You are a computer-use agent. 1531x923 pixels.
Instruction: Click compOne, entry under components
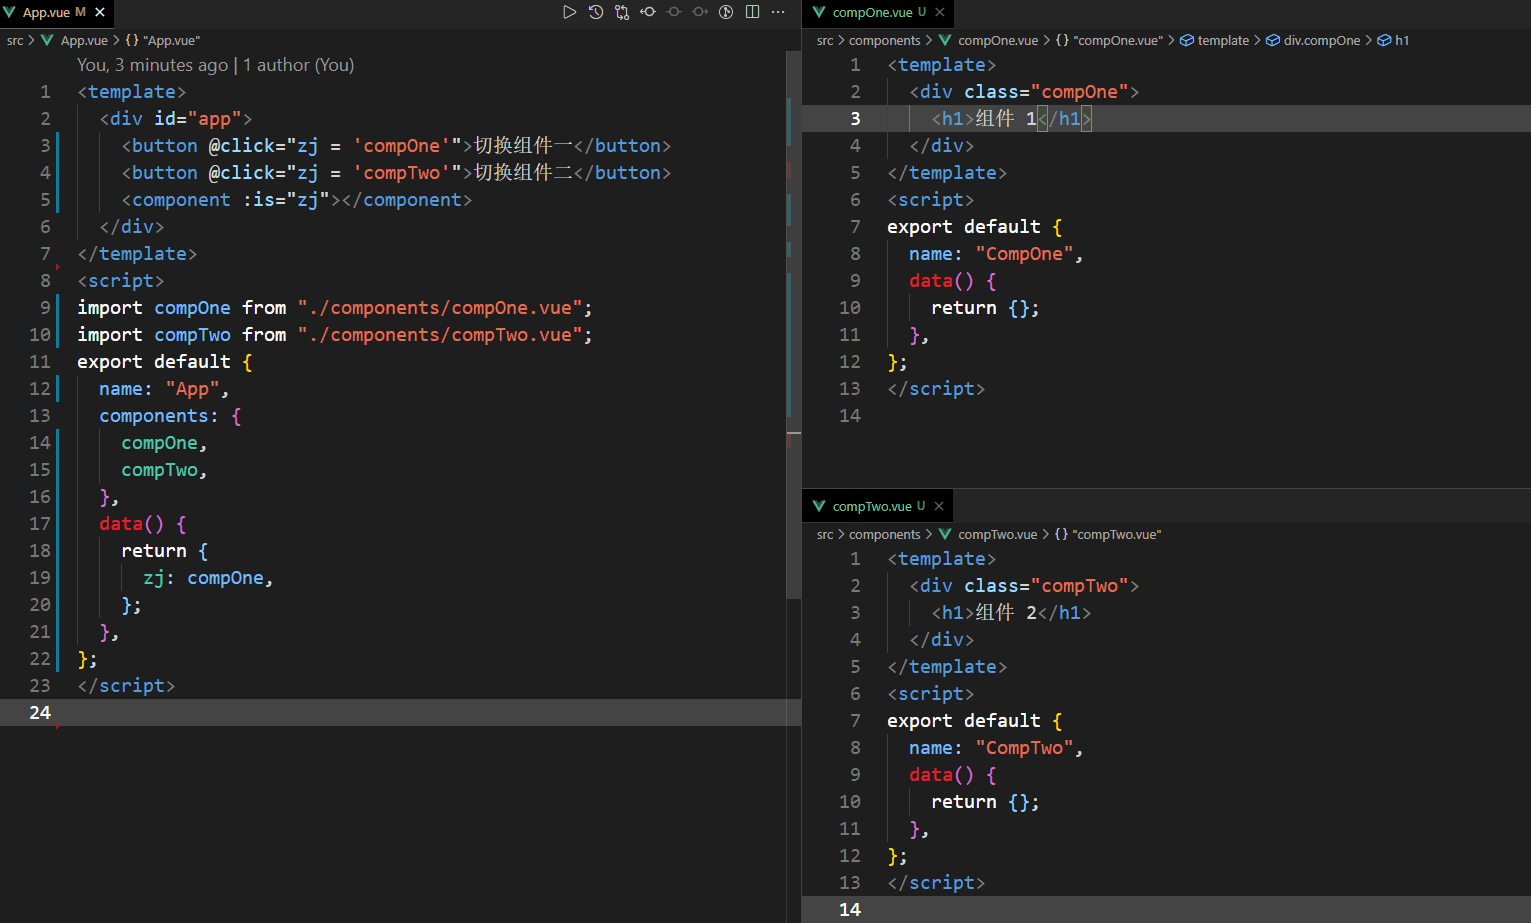(164, 443)
